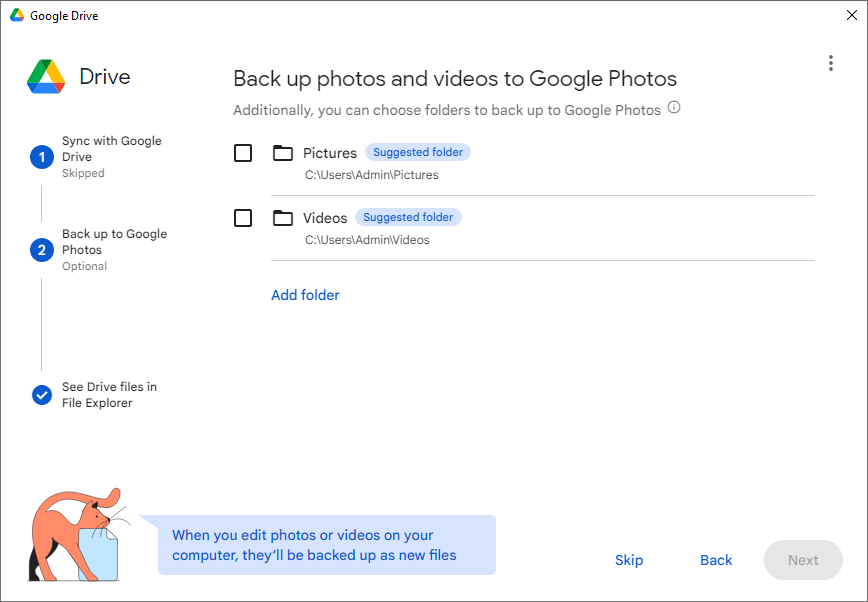868x602 pixels.
Task: Select See Drive files in File Explorer
Action: [x=109, y=395]
